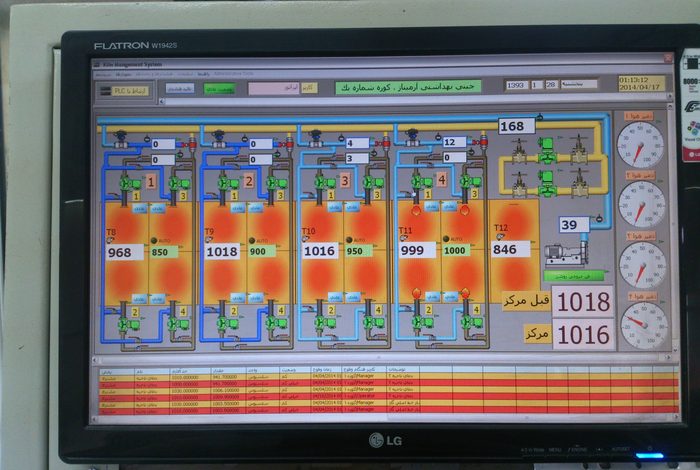
Task: Select zone 2 burner 3 green valve
Action: (x=277, y=183)
